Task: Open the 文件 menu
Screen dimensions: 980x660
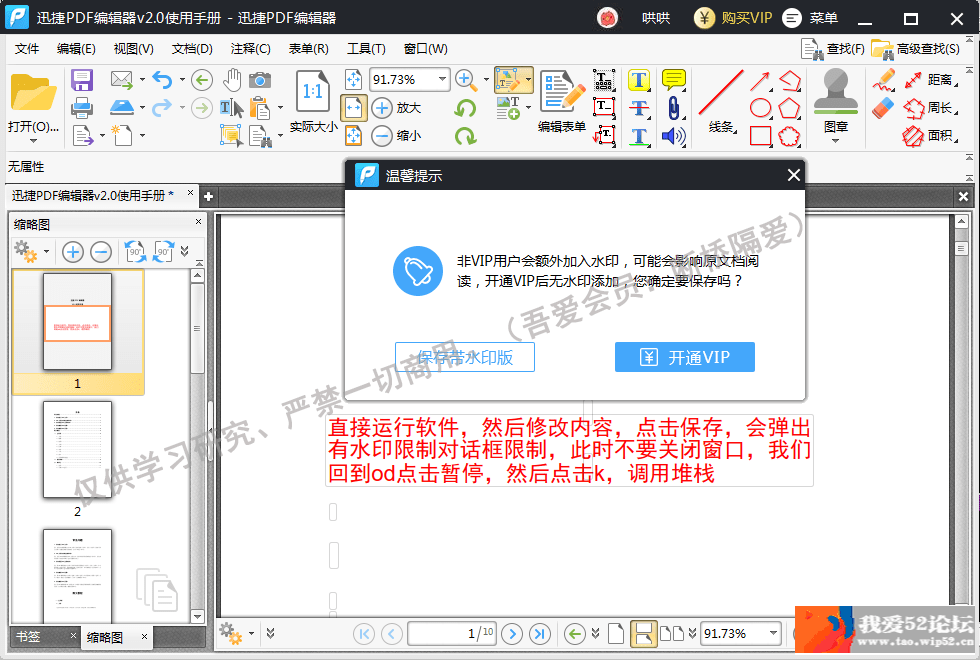Action: [27, 49]
